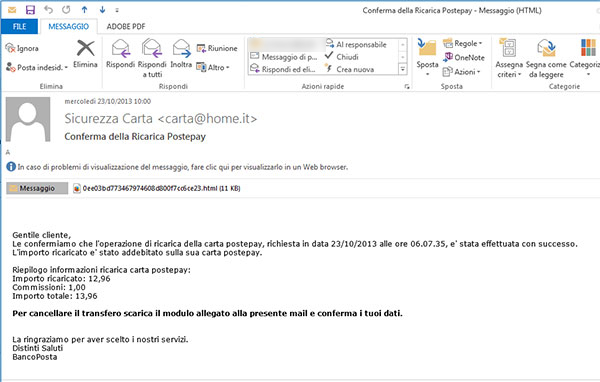Delete the message with Elimina

(85, 54)
